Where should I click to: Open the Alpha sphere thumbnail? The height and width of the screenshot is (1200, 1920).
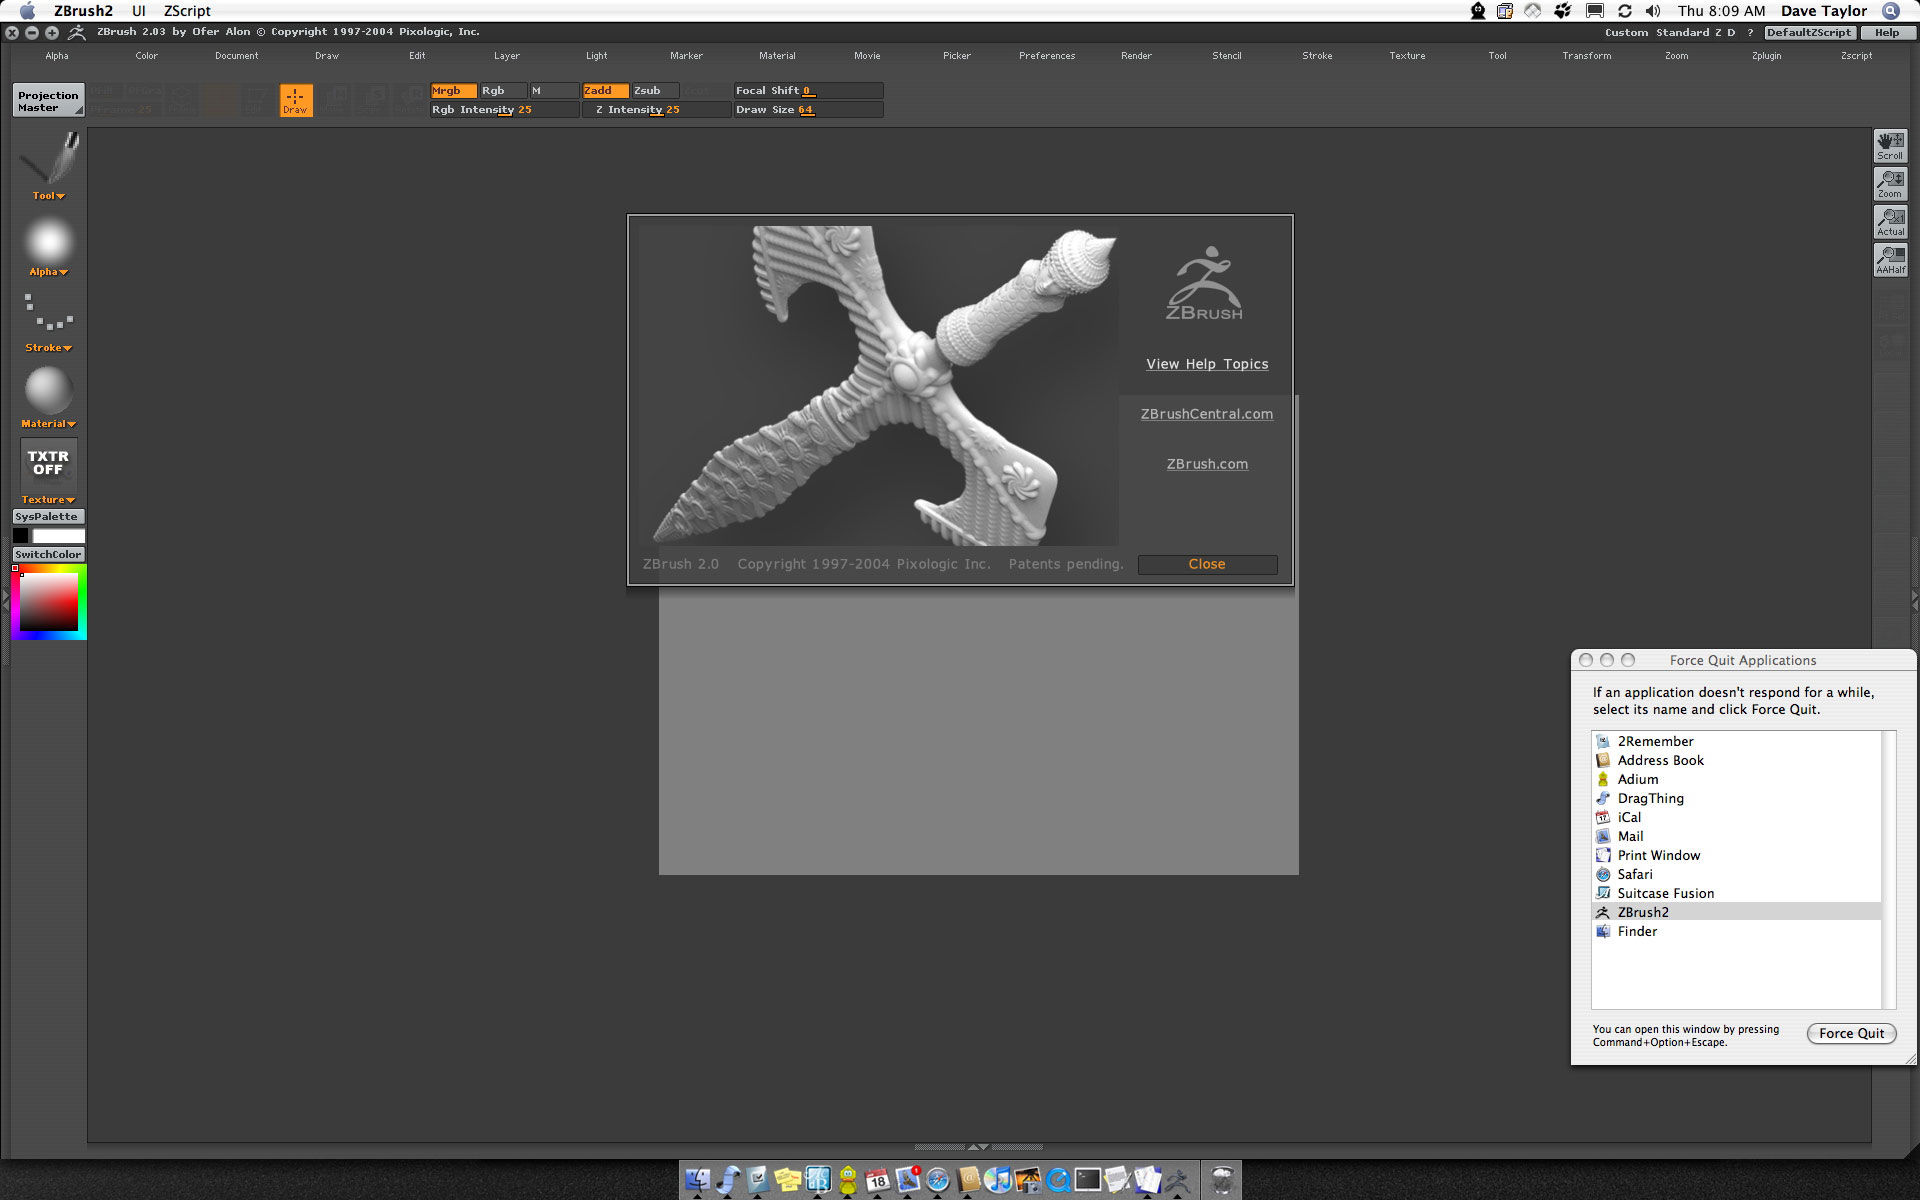click(48, 241)
